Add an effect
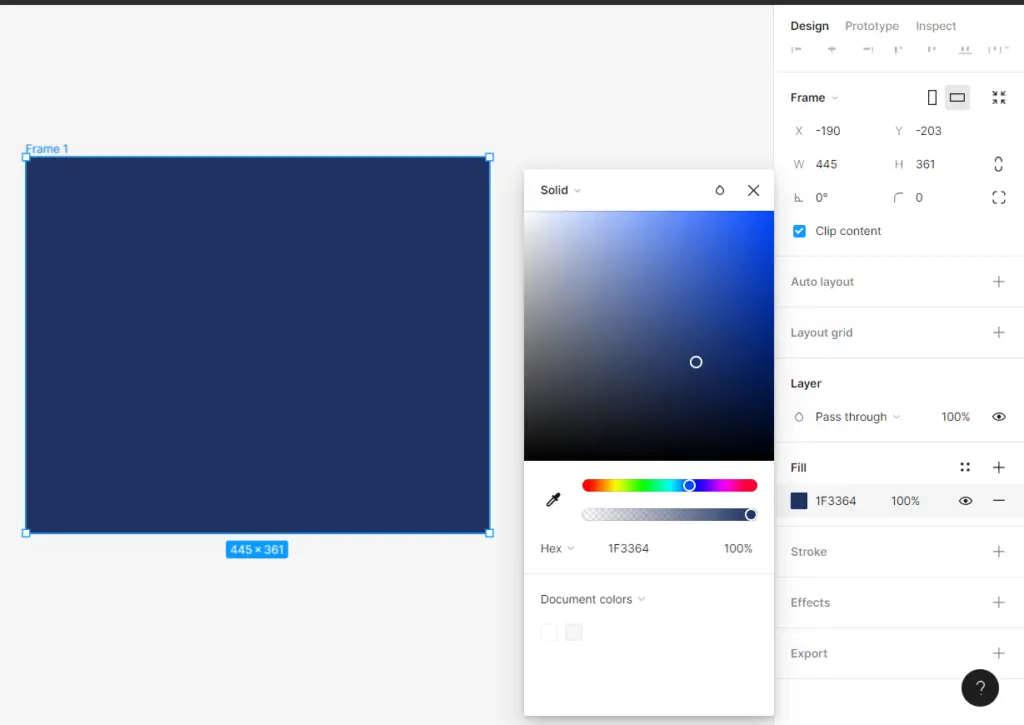Screen dimensions: 1024x725 click(999, 603)
